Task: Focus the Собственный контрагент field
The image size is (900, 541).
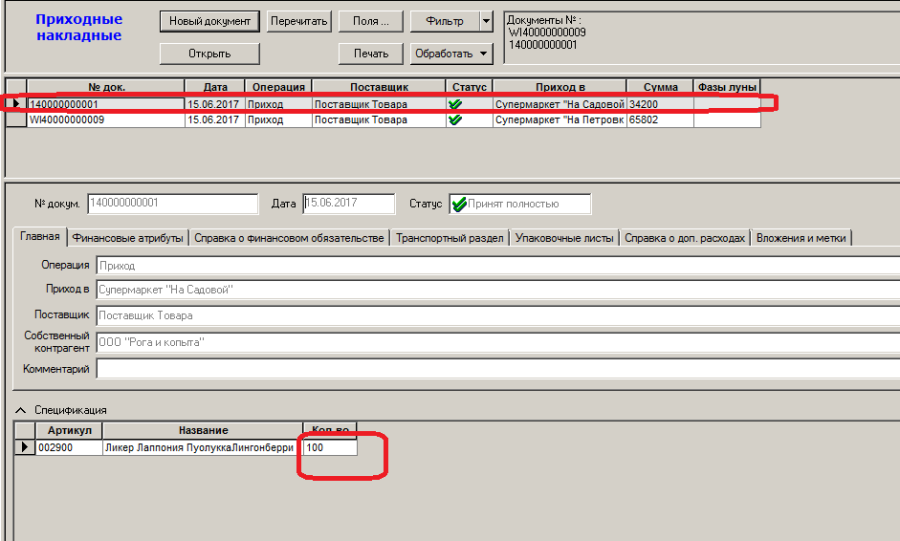Action: coord(498,342)
